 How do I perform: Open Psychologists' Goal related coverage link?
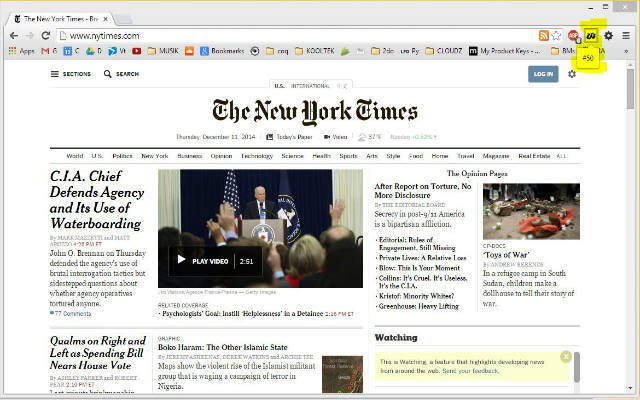243,314
